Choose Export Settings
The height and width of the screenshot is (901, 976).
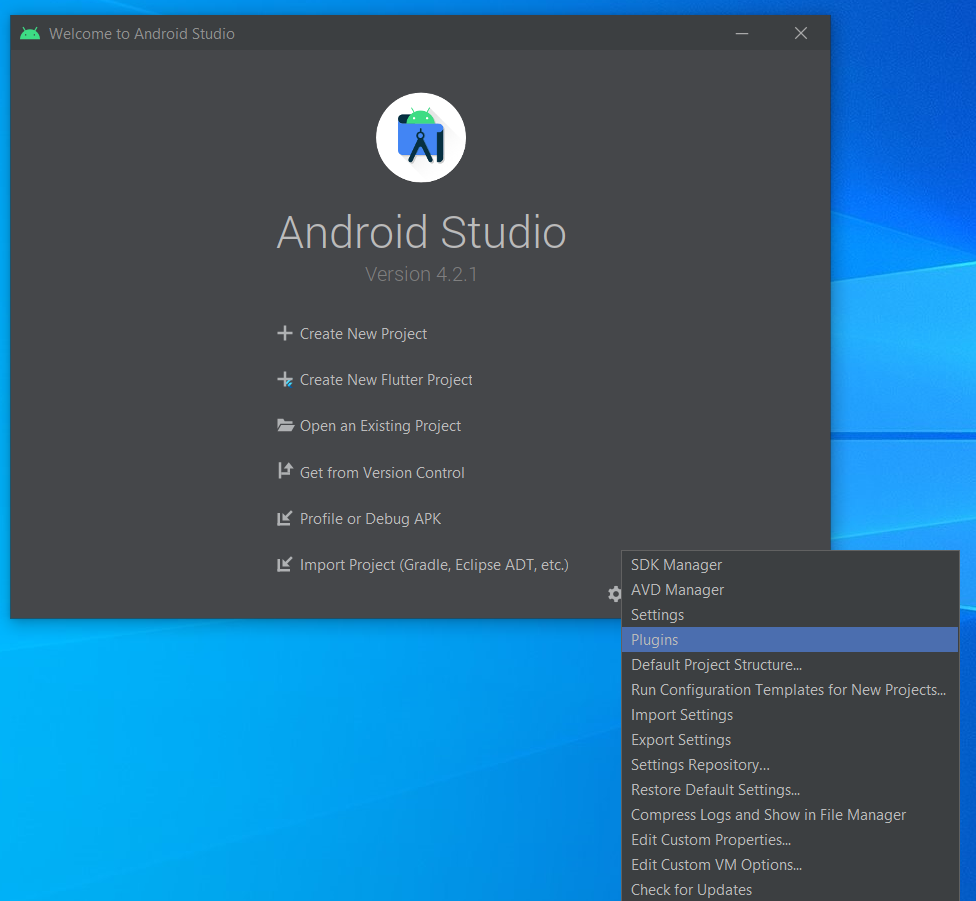(790, 740)
